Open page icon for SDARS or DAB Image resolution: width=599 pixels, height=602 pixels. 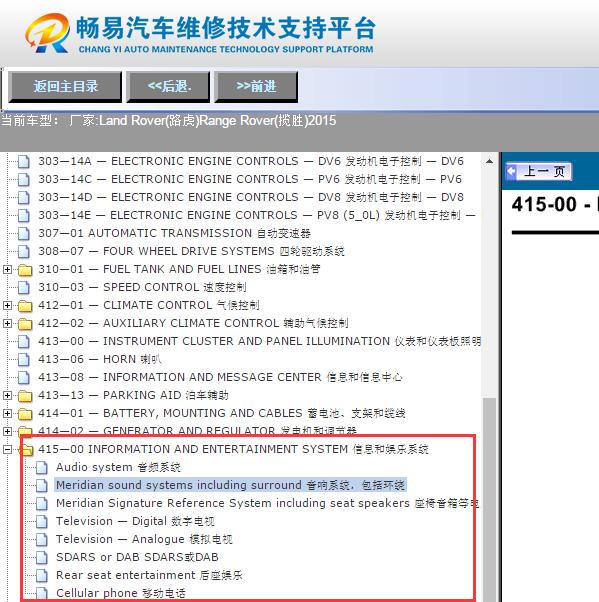click(42, 558)
